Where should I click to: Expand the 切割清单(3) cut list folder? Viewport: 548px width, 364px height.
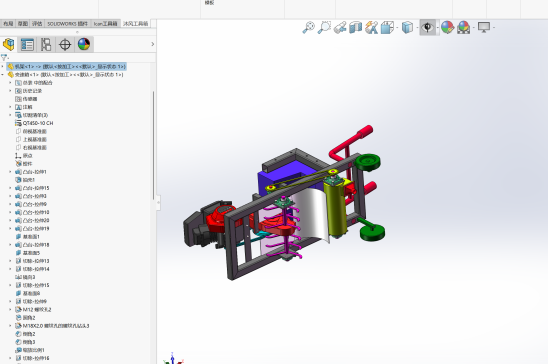pyautogui.click(x=10, y=115)
